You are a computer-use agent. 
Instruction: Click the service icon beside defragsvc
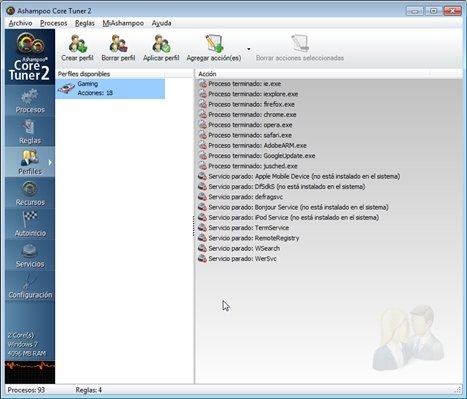(202, 197)
